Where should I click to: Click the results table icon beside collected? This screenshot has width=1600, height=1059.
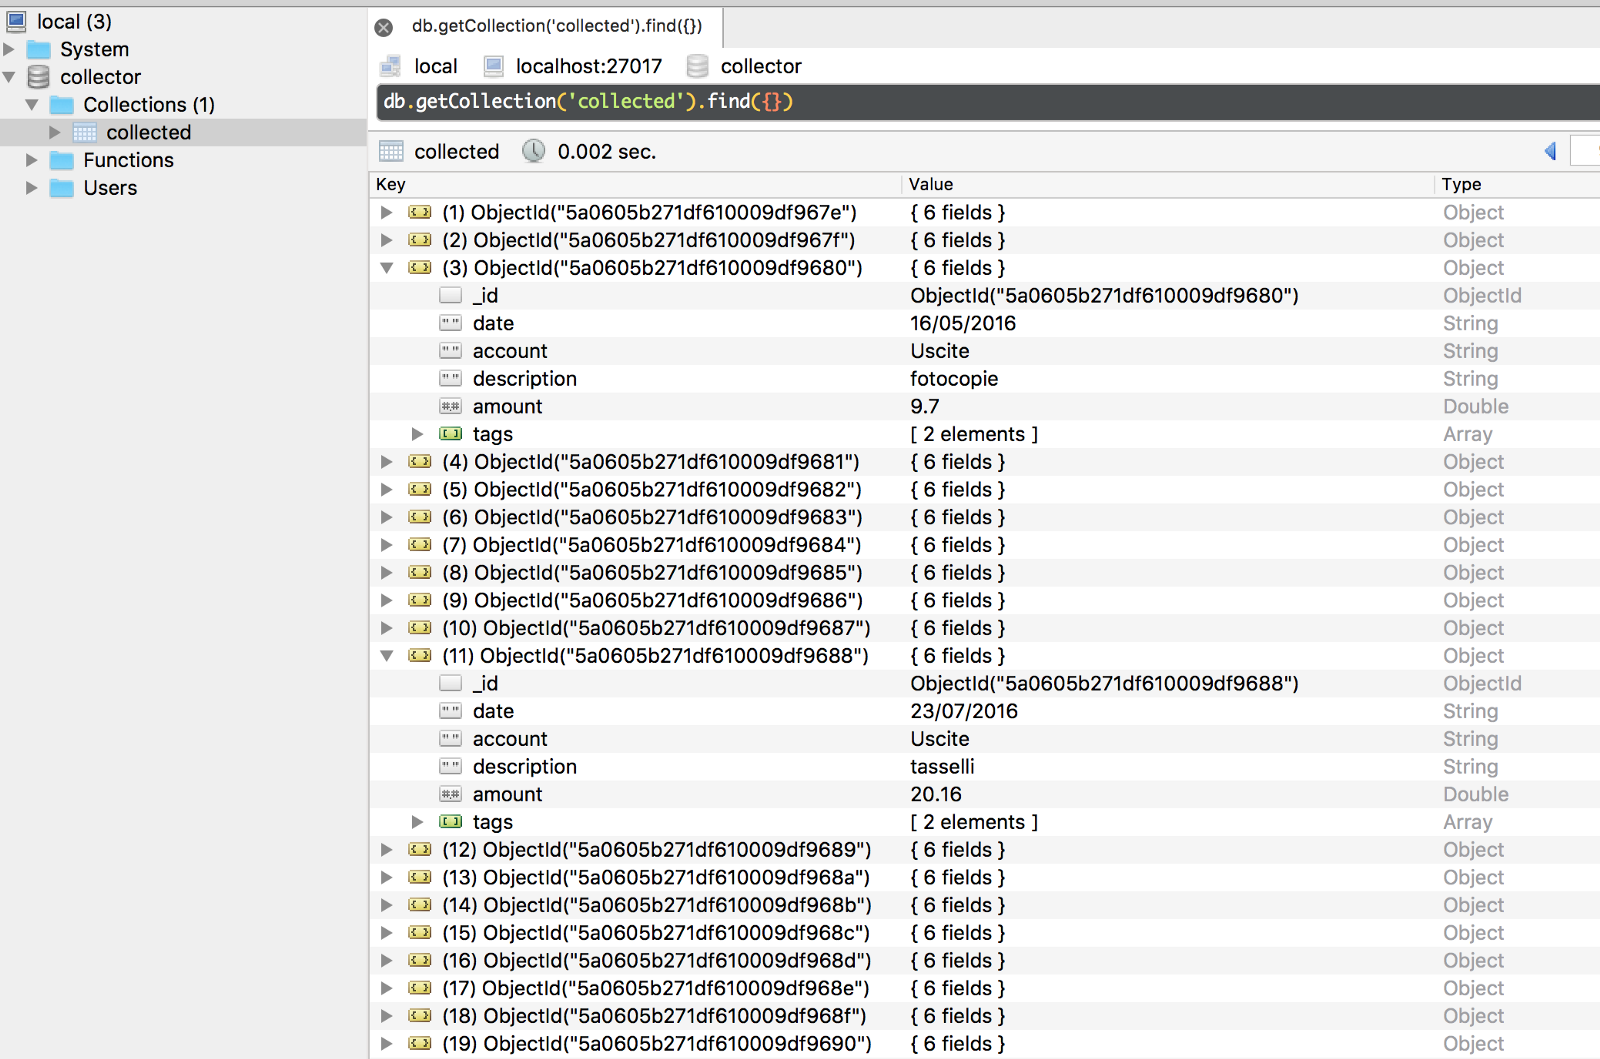[391, 151]
